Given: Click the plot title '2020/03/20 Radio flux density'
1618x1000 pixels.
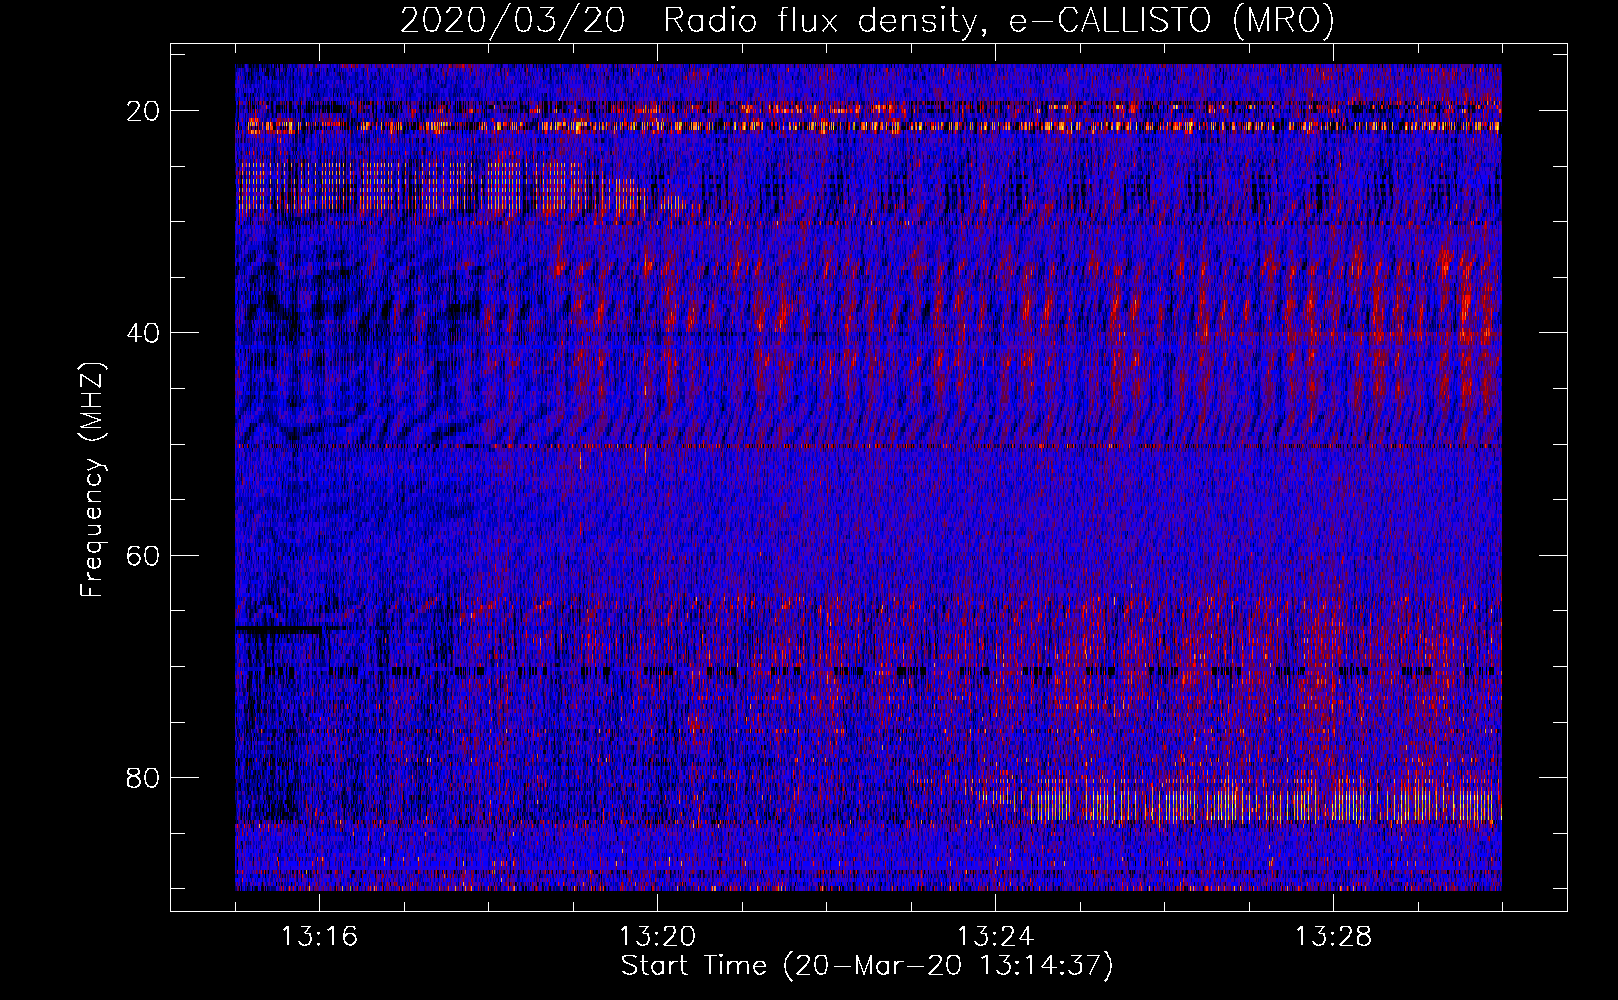Looking at the screenshot, I should click(867, 20).
